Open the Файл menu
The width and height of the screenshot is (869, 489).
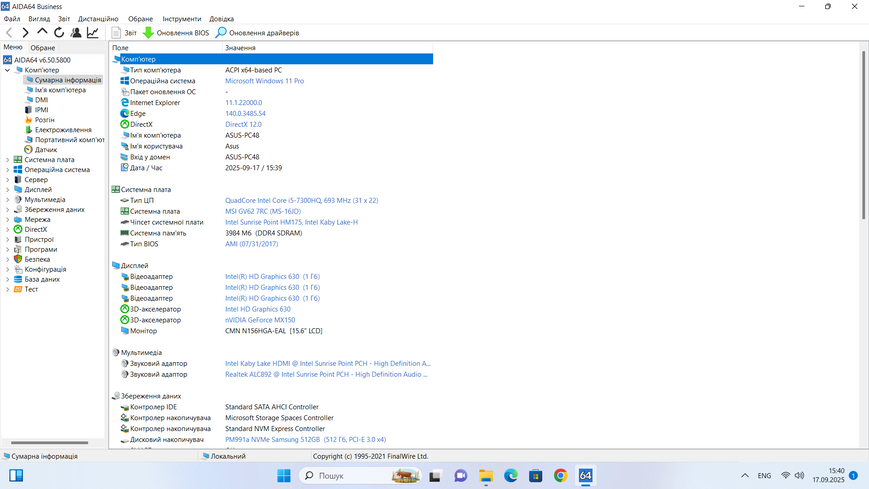12,19
